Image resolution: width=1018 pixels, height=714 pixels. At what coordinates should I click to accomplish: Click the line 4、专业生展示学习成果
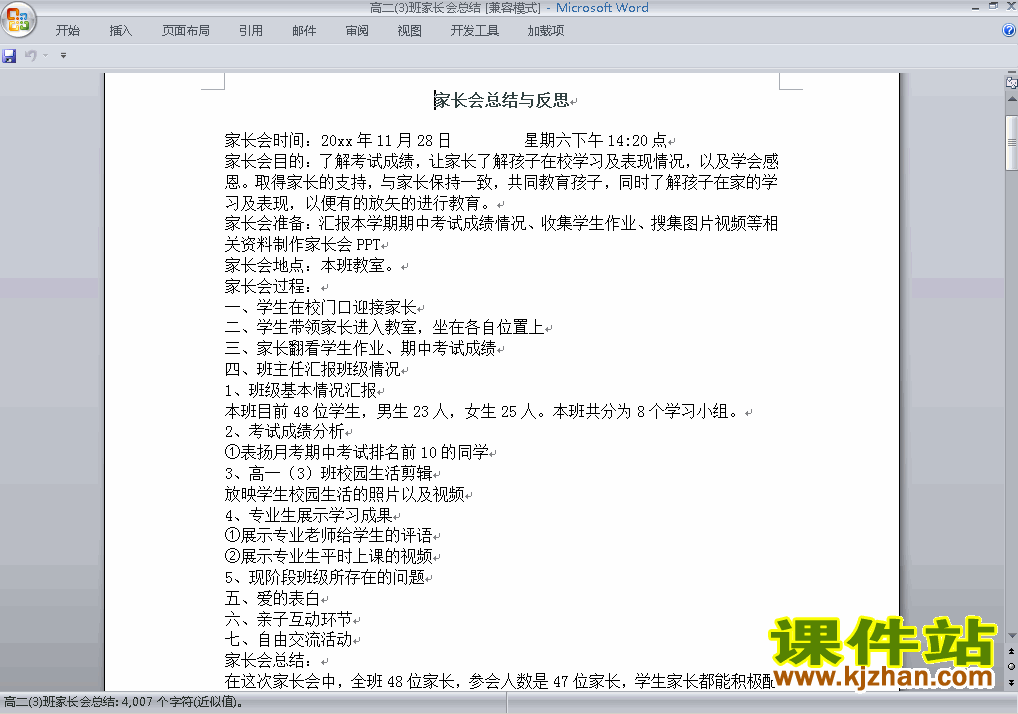click(309, 515)
